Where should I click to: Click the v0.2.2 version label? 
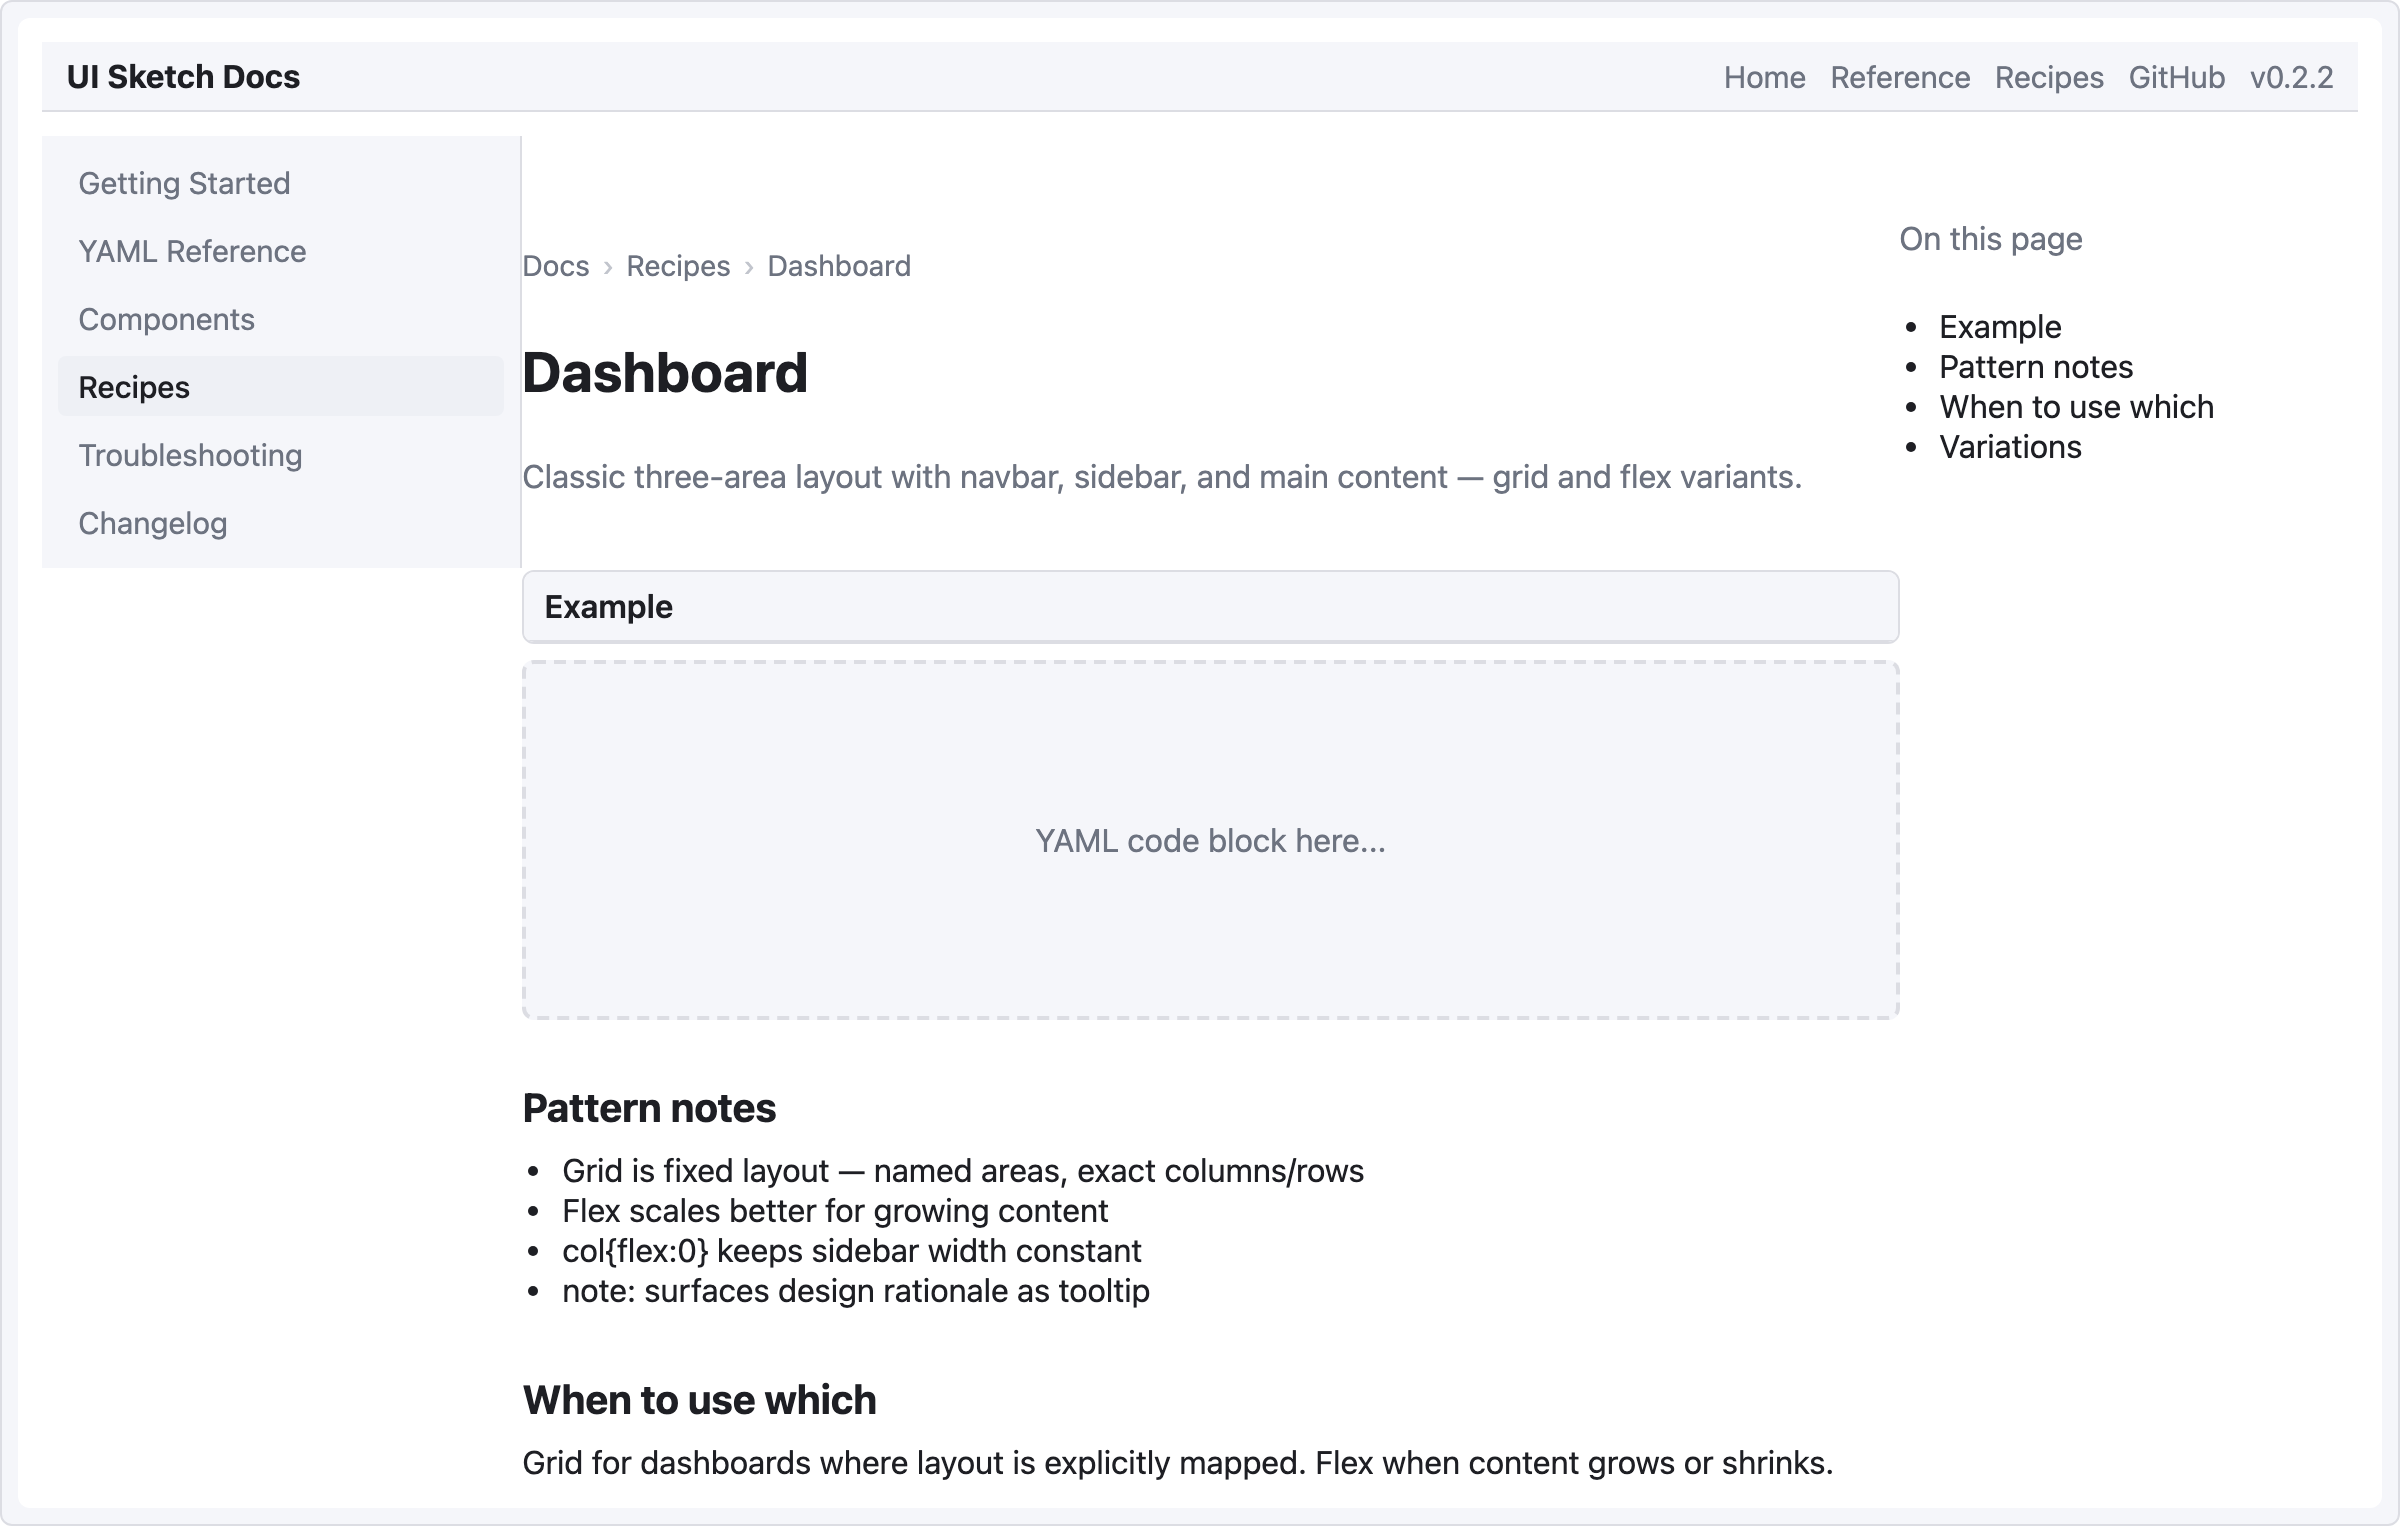(2292, 77)
